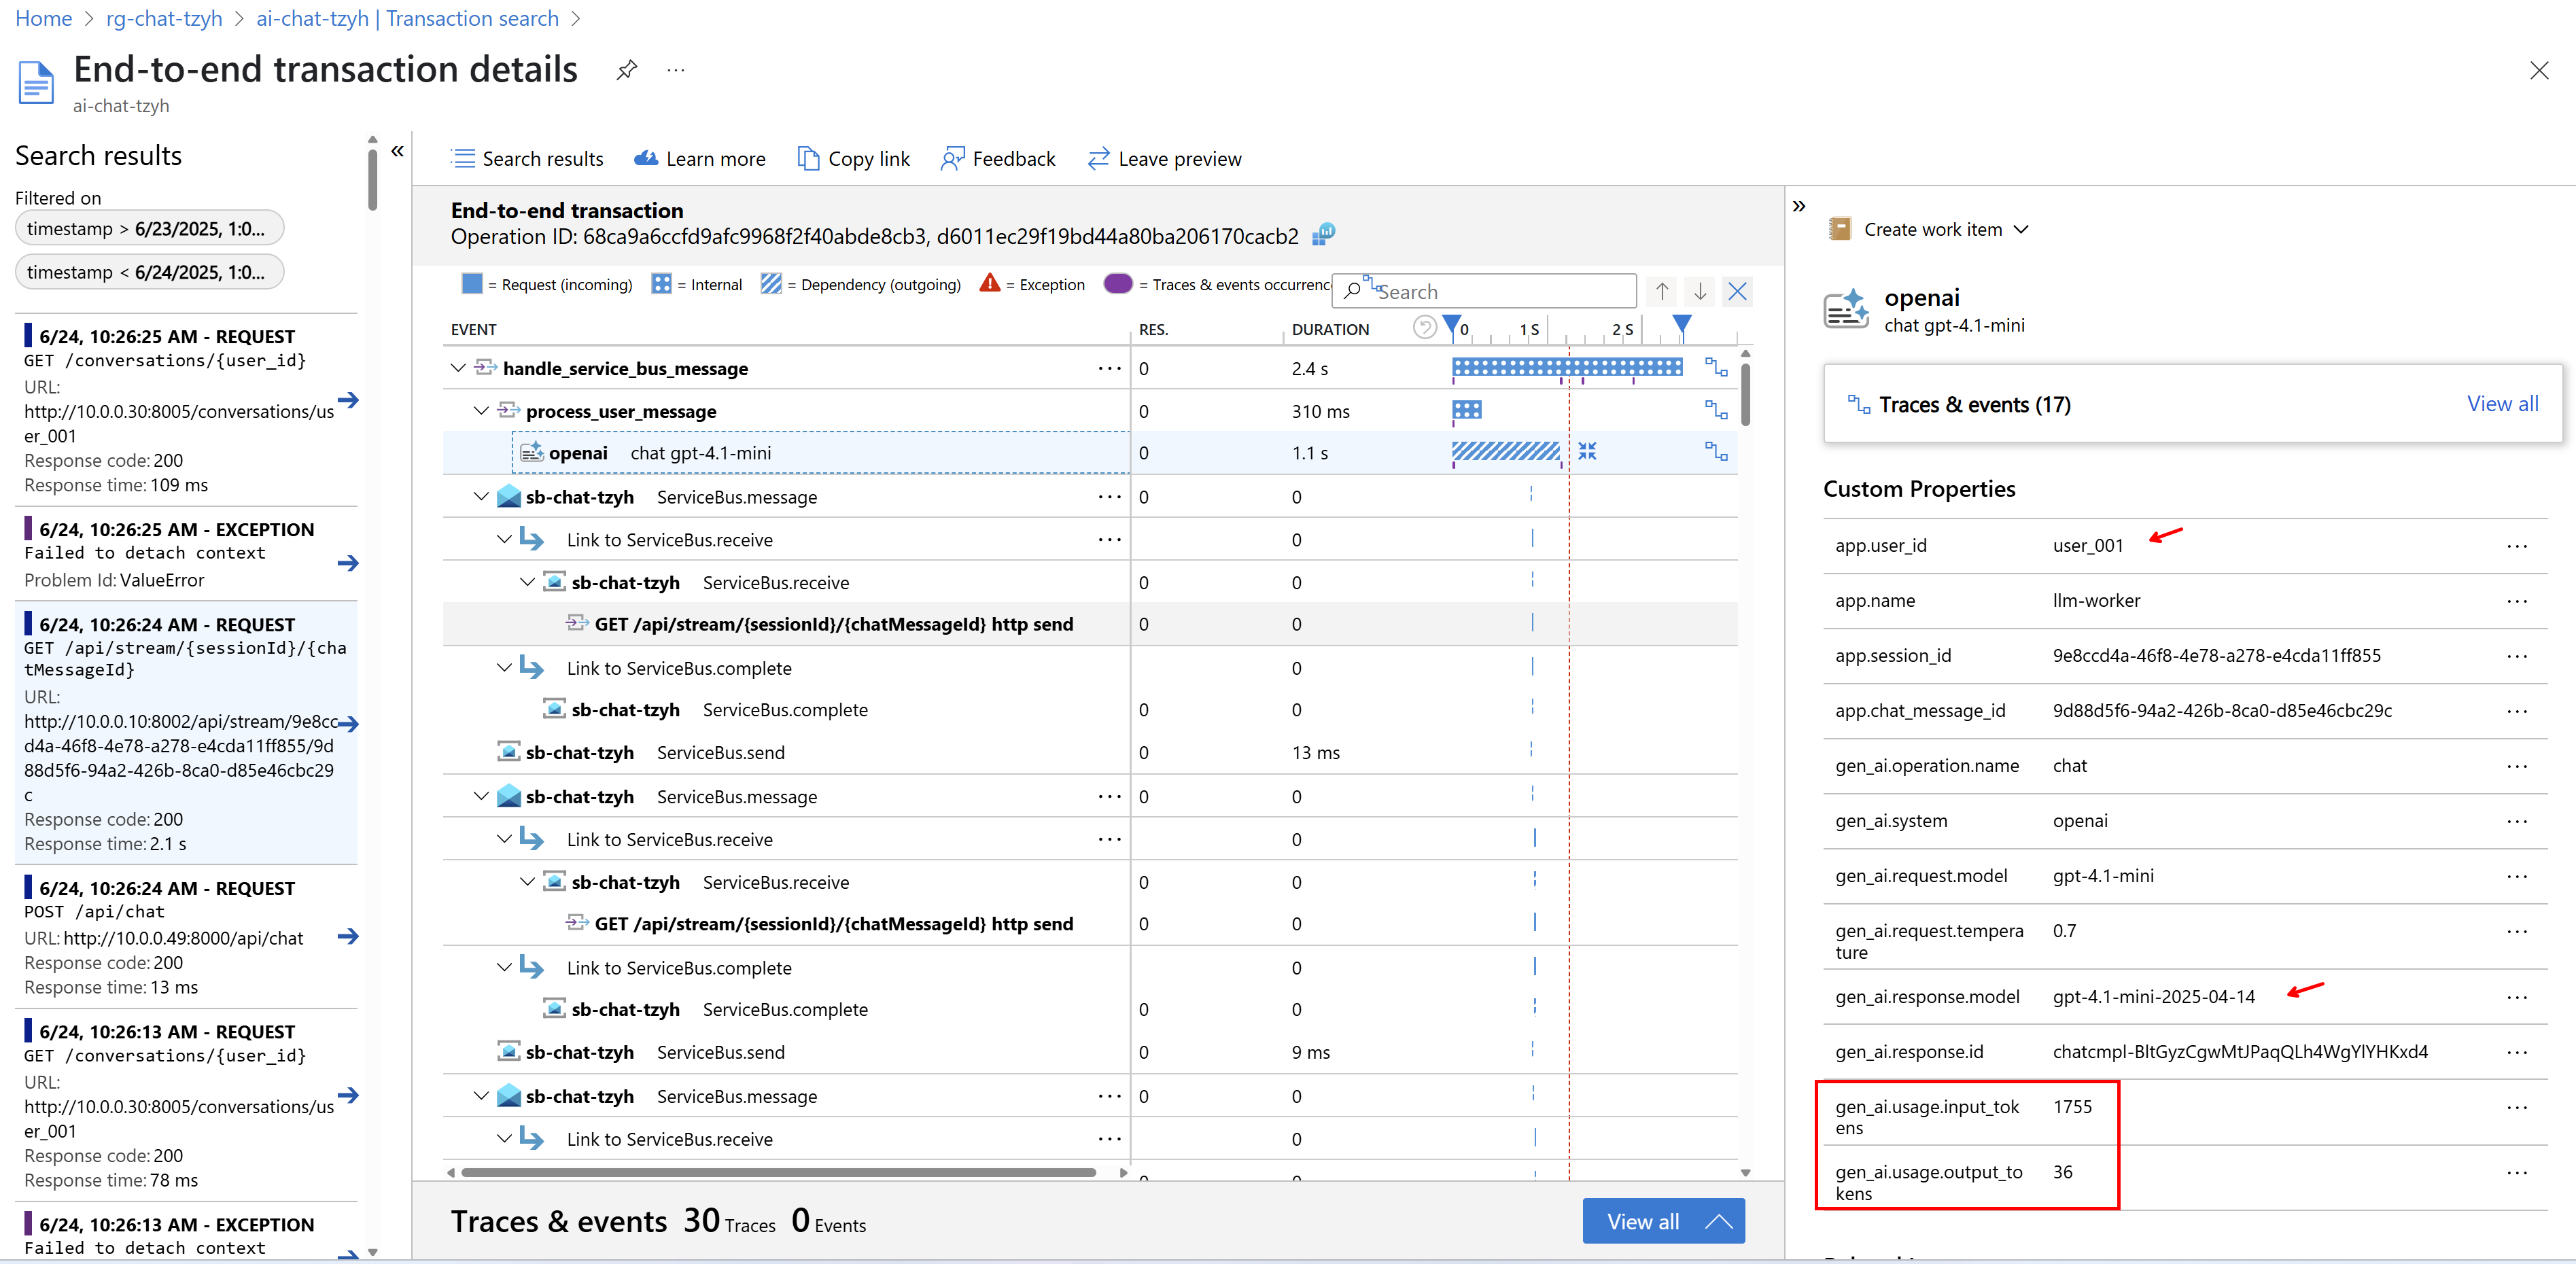2576x1264 pixels.
Task: Select the ServiceBus.send 9 ms row
Action: [1090, 1052]
